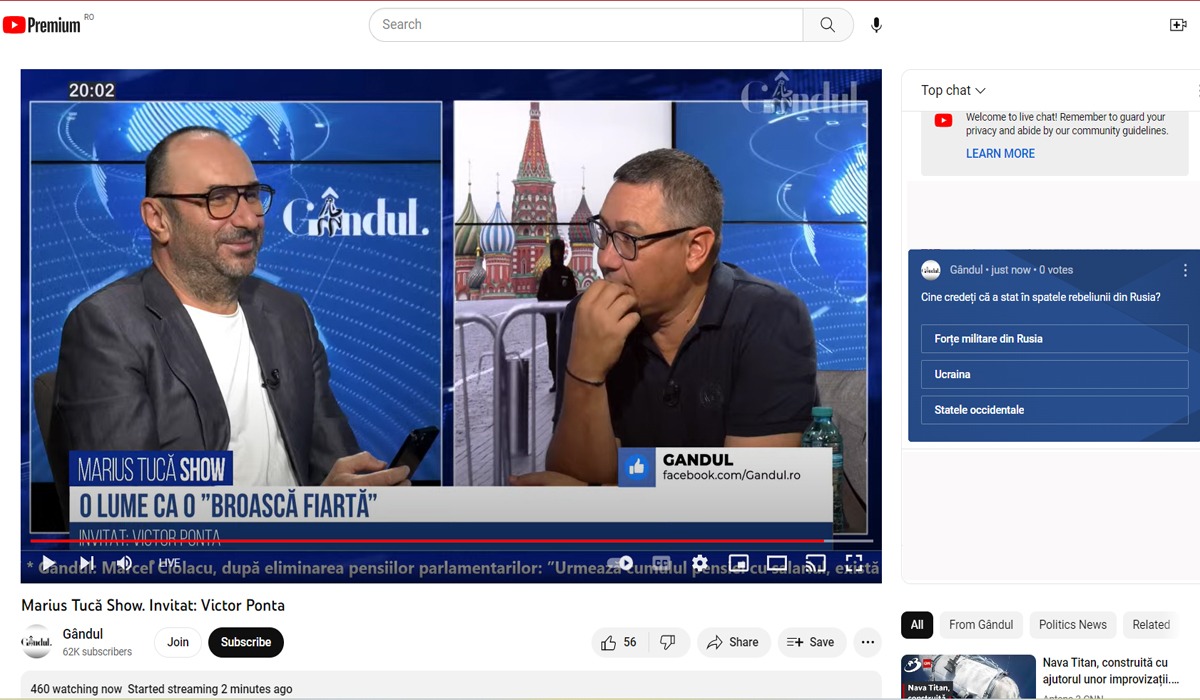Play the video using play button

(47, 563)
